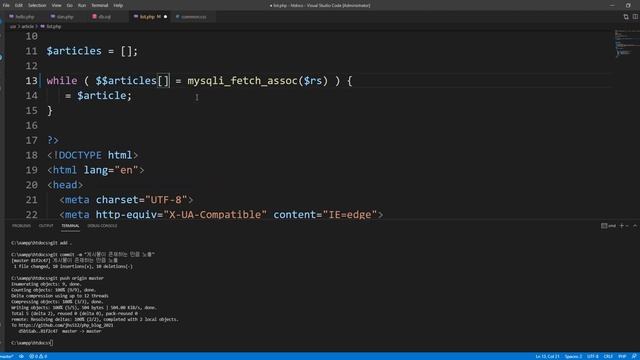Click 'mysqli_fetch_assoc' on line 13
This screenshot has height=360, width=640.
click(x=242, y=81)
